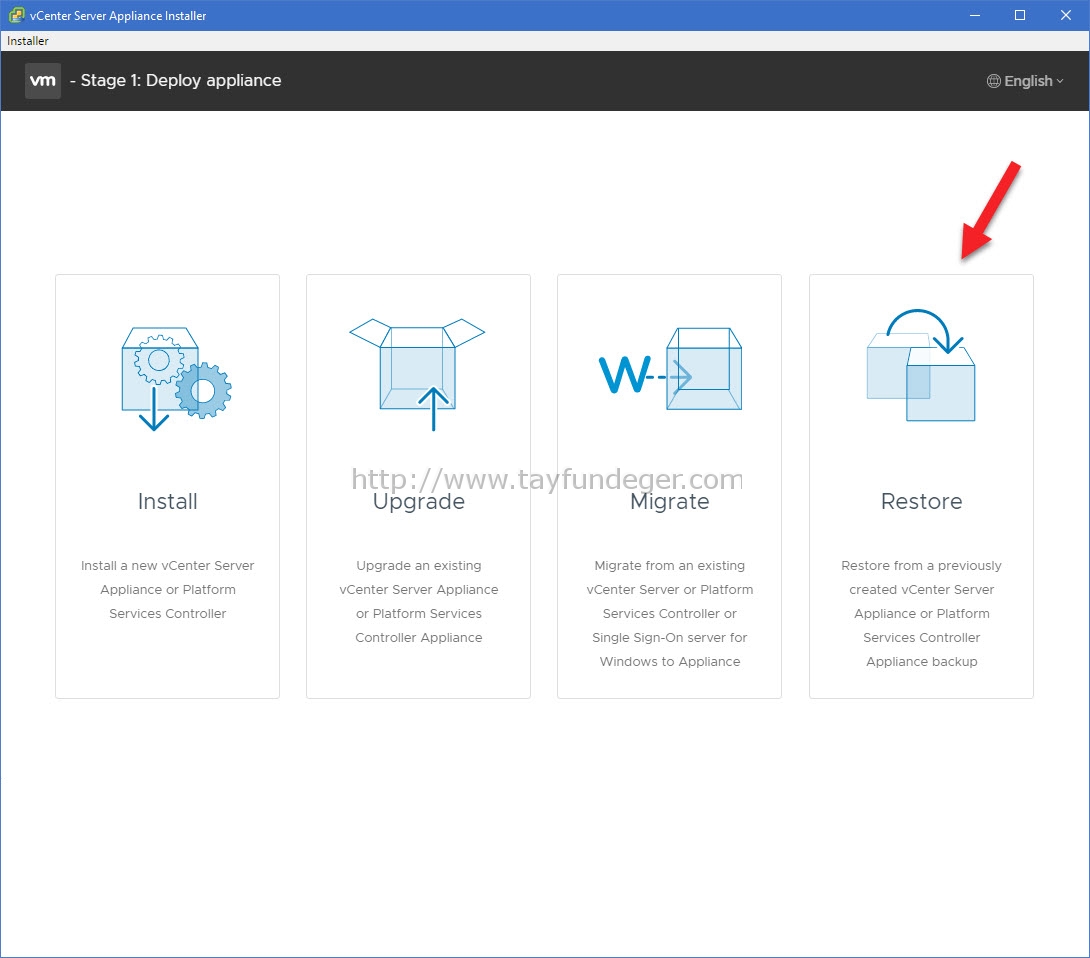Screen dimensions: 1090x958
Task: Select the Install heading
Action: coord(168,501)
